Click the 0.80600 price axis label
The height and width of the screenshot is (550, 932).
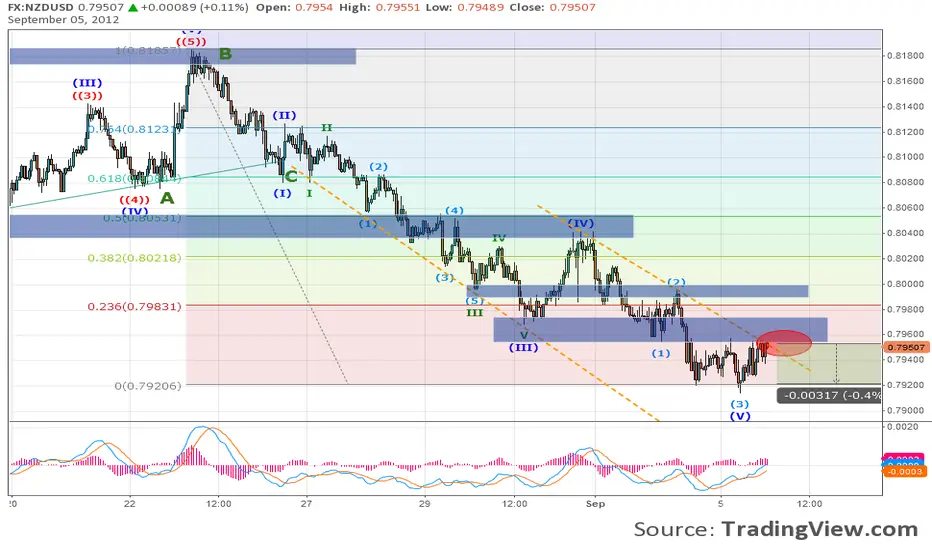click(905, 208)
